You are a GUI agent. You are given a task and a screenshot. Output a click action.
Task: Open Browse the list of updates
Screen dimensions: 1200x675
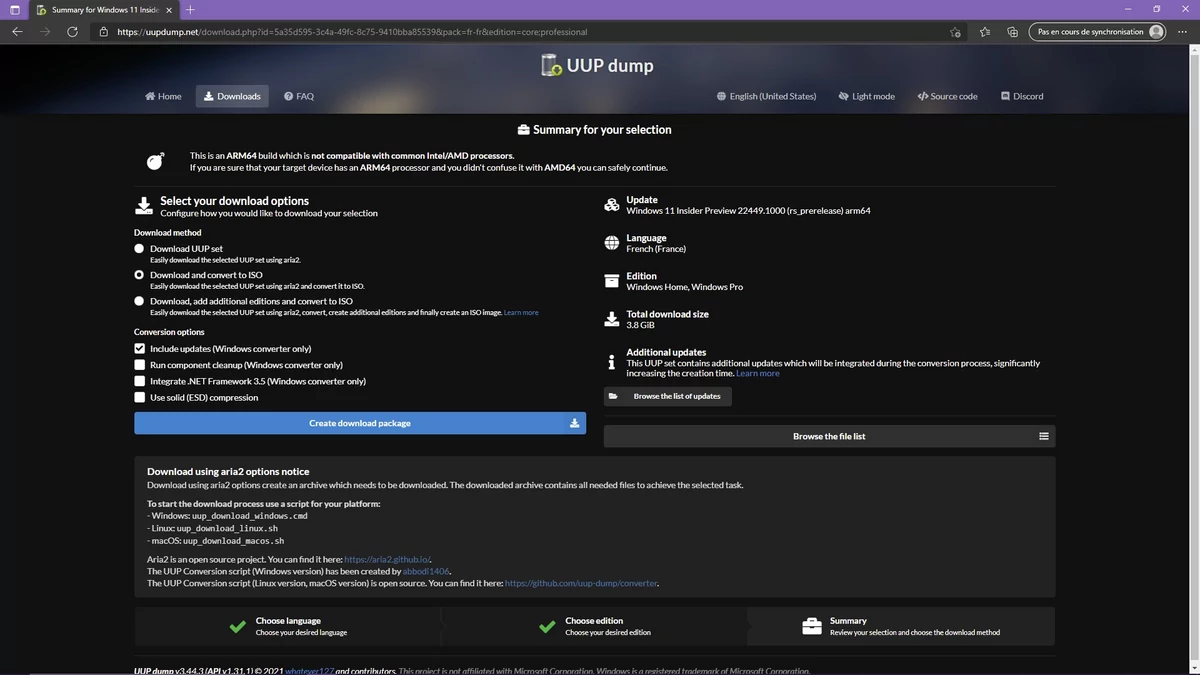pos(667,396)
